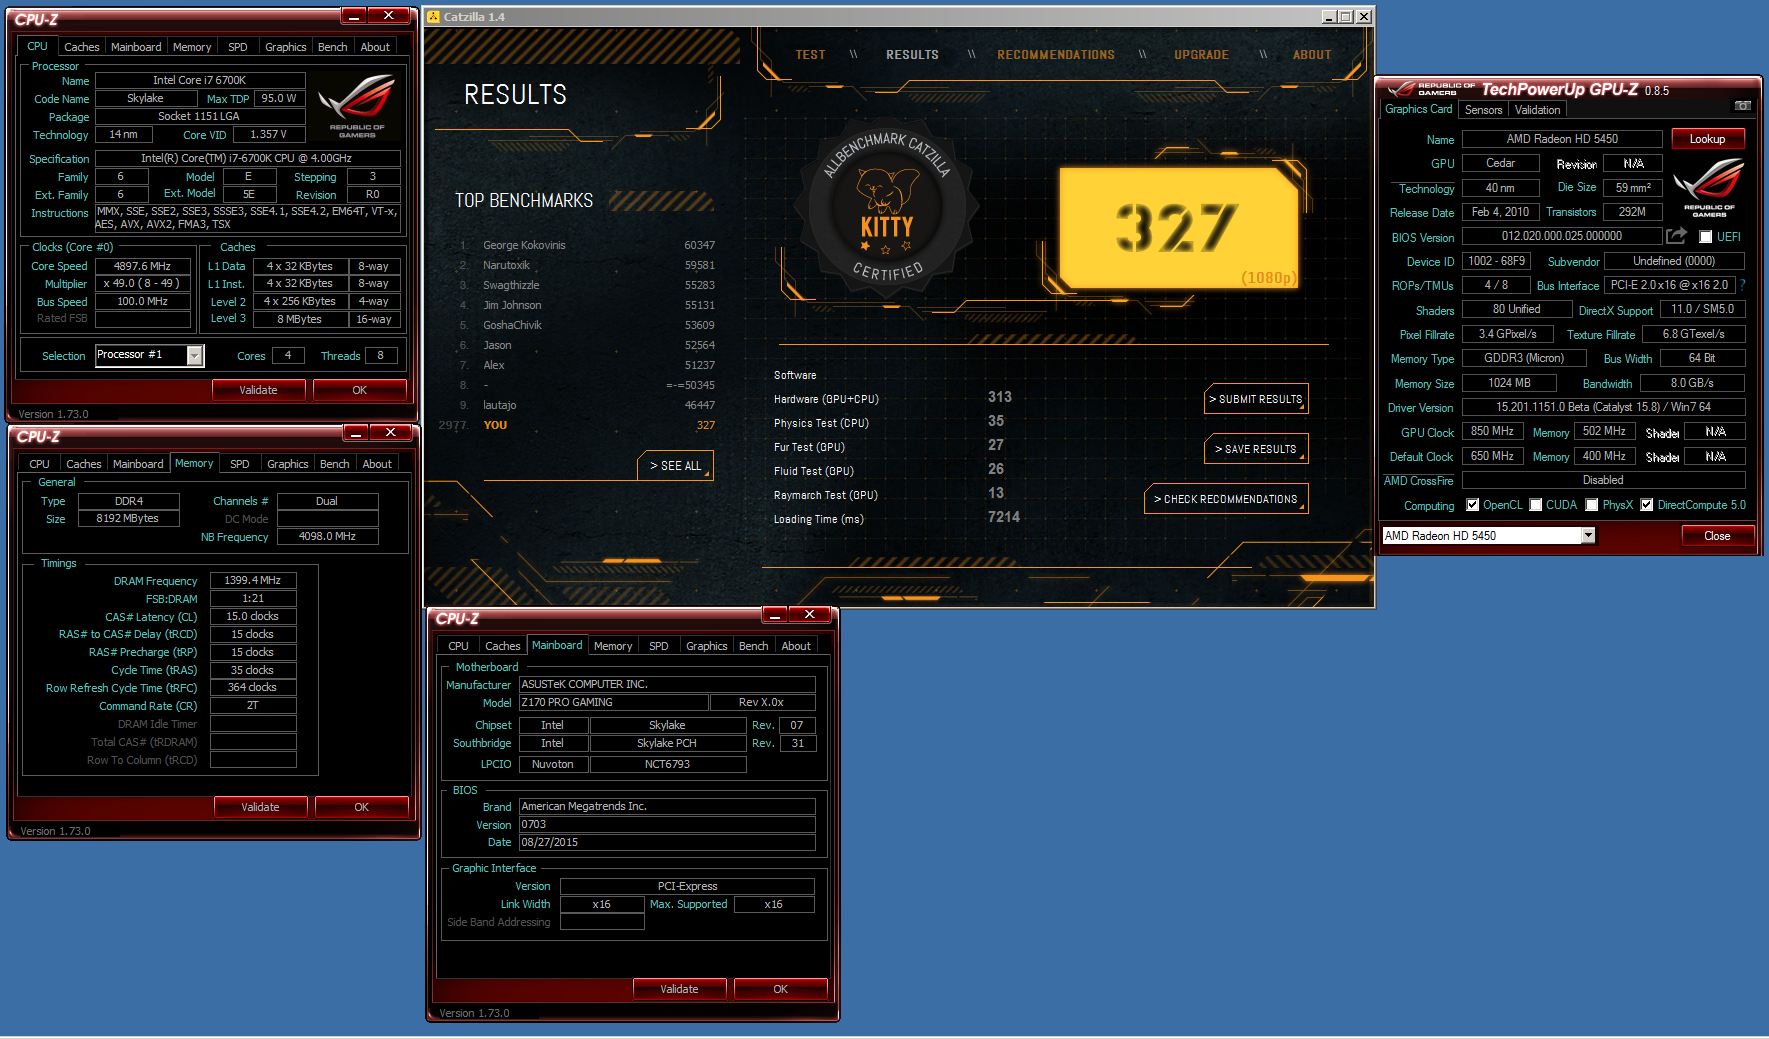The width and height of the screenshot is (1769, 1039).
Task: Open Memory tab in the top CPU-Z window
Action: pyautogui.click(x=192, y=47)
